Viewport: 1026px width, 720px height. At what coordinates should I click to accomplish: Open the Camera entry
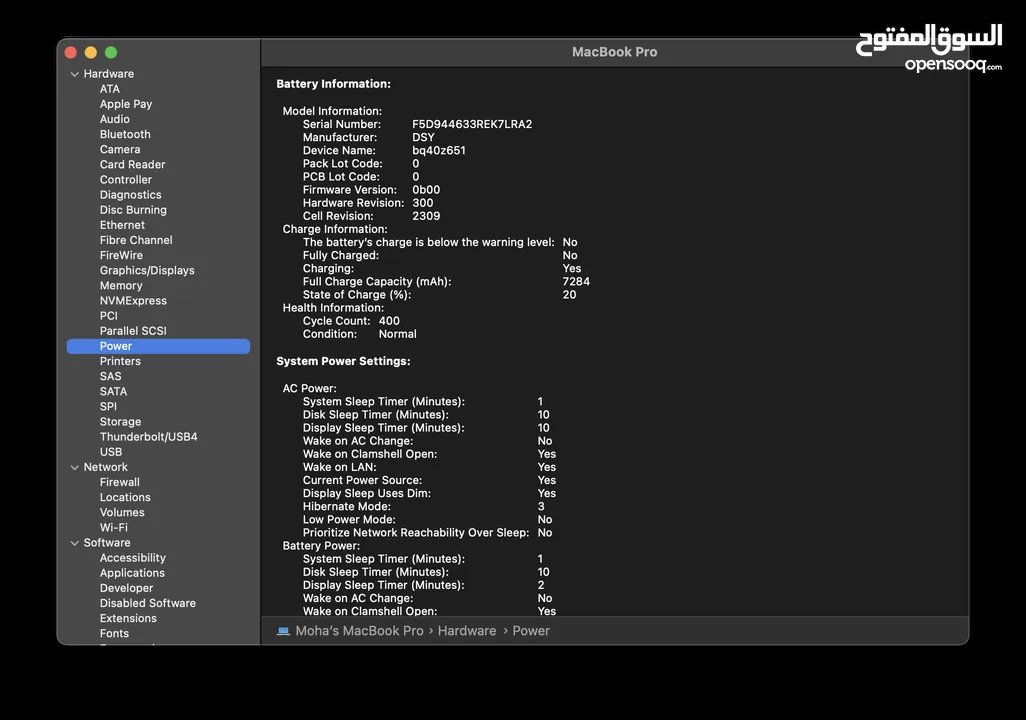[120, 149]
